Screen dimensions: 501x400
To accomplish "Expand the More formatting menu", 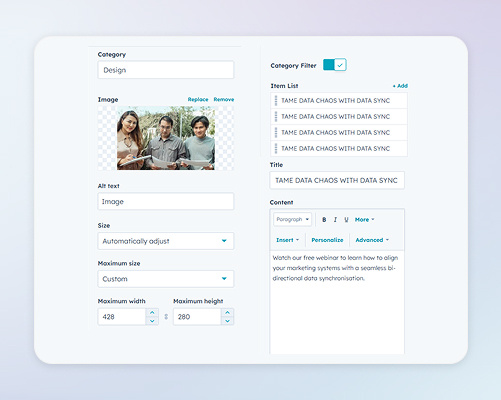I will (x=364, y=220).
